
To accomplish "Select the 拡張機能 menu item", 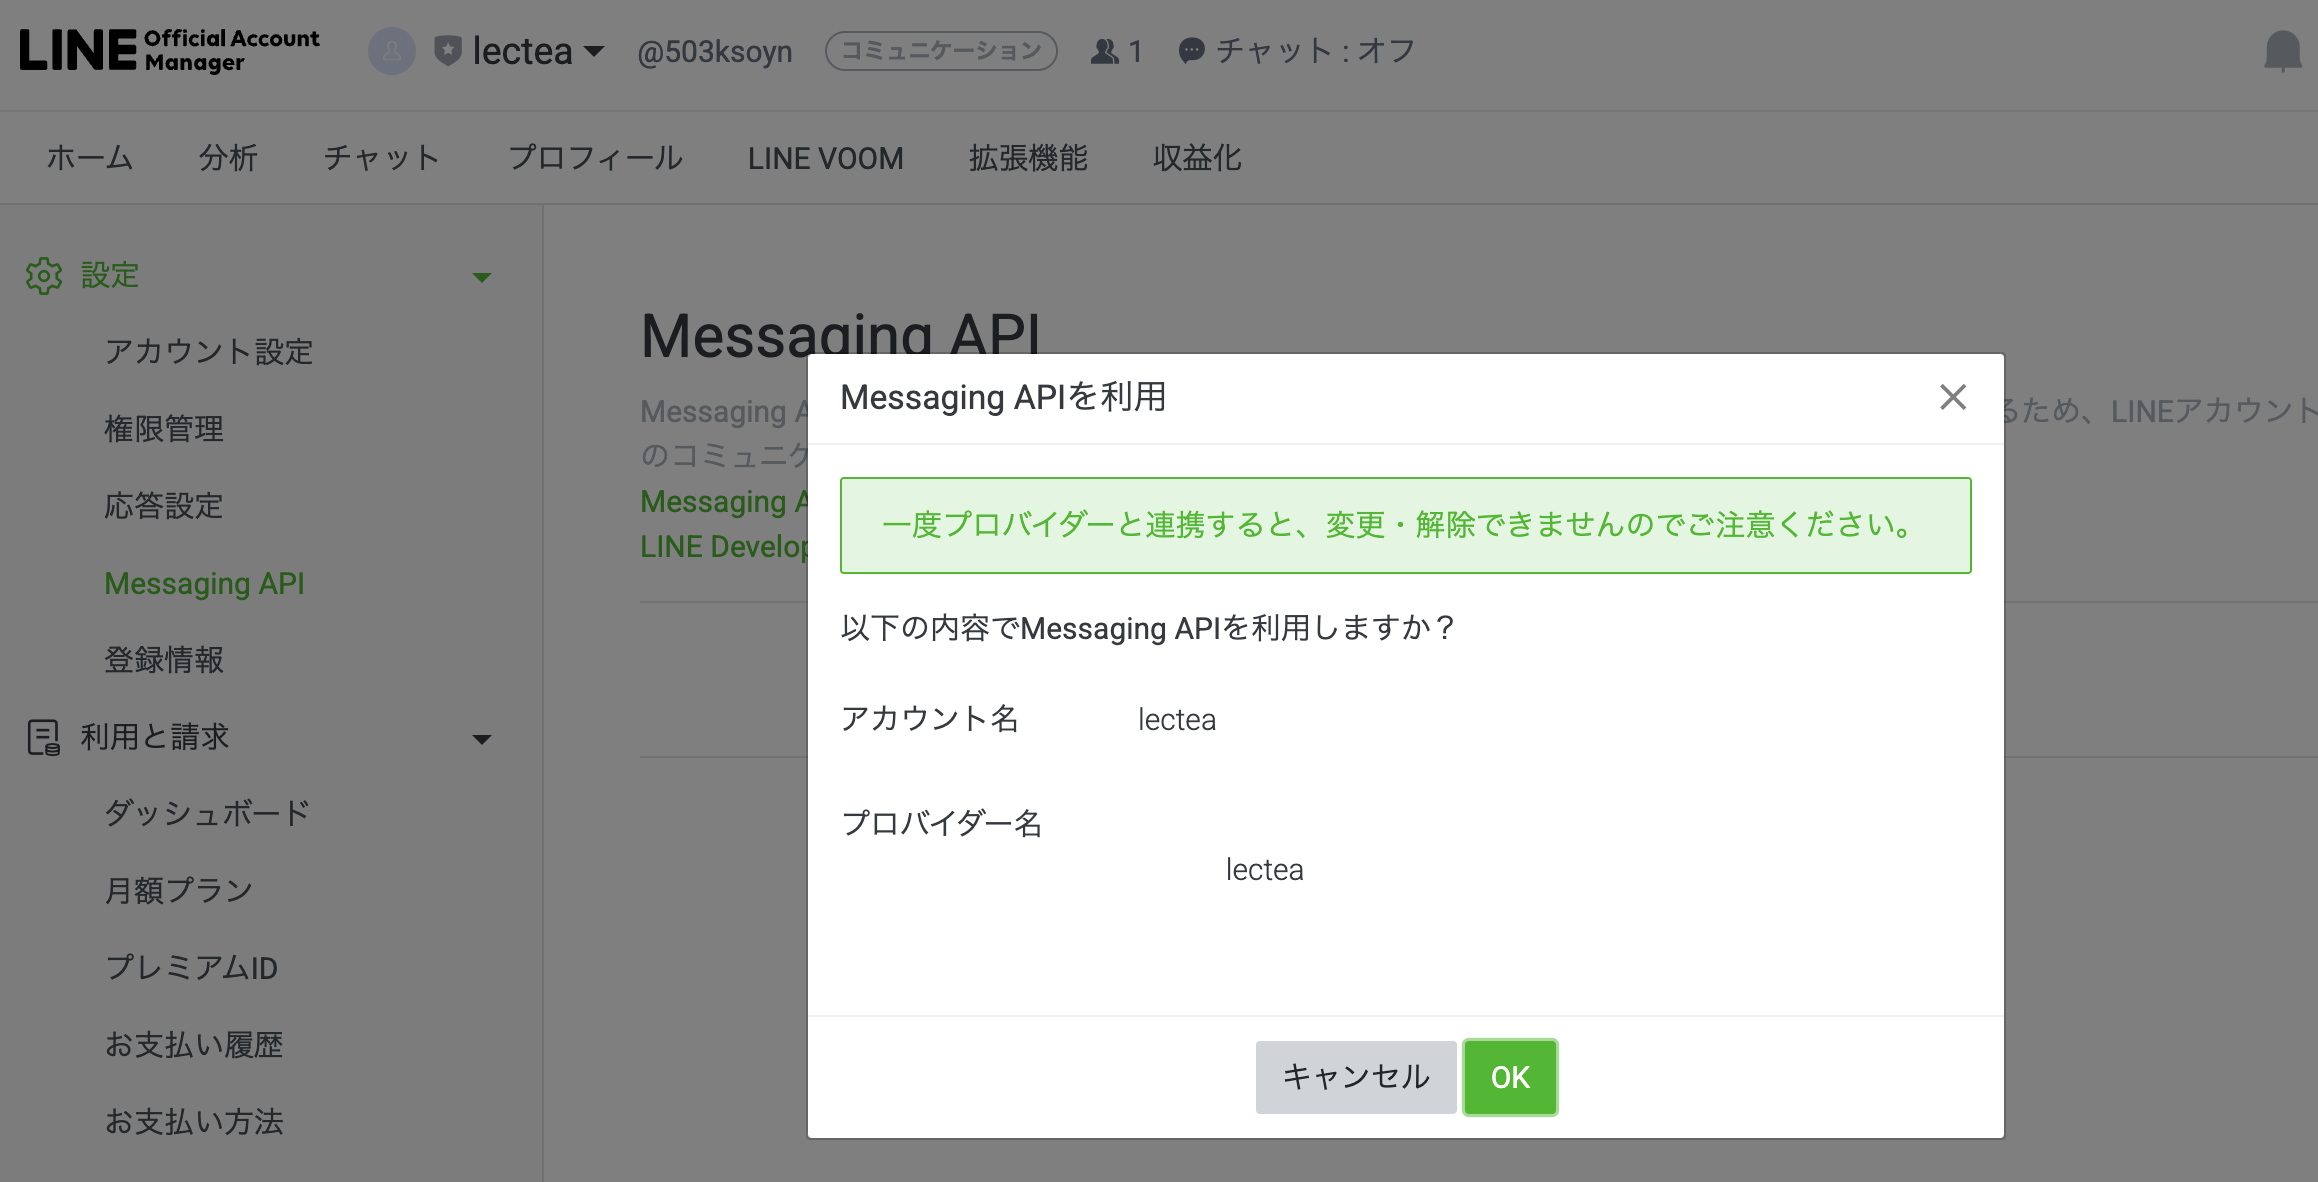I will pyautogui.click(x=1027, y=157).
